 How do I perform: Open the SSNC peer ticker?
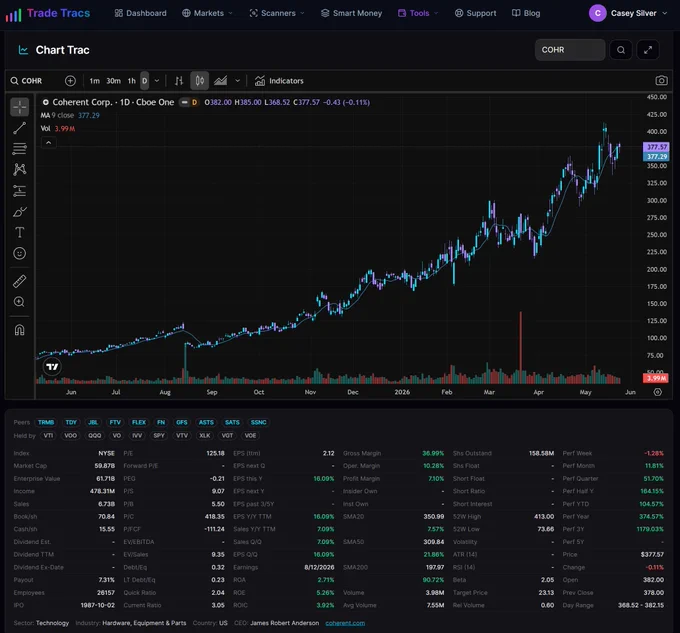(258, 422)
